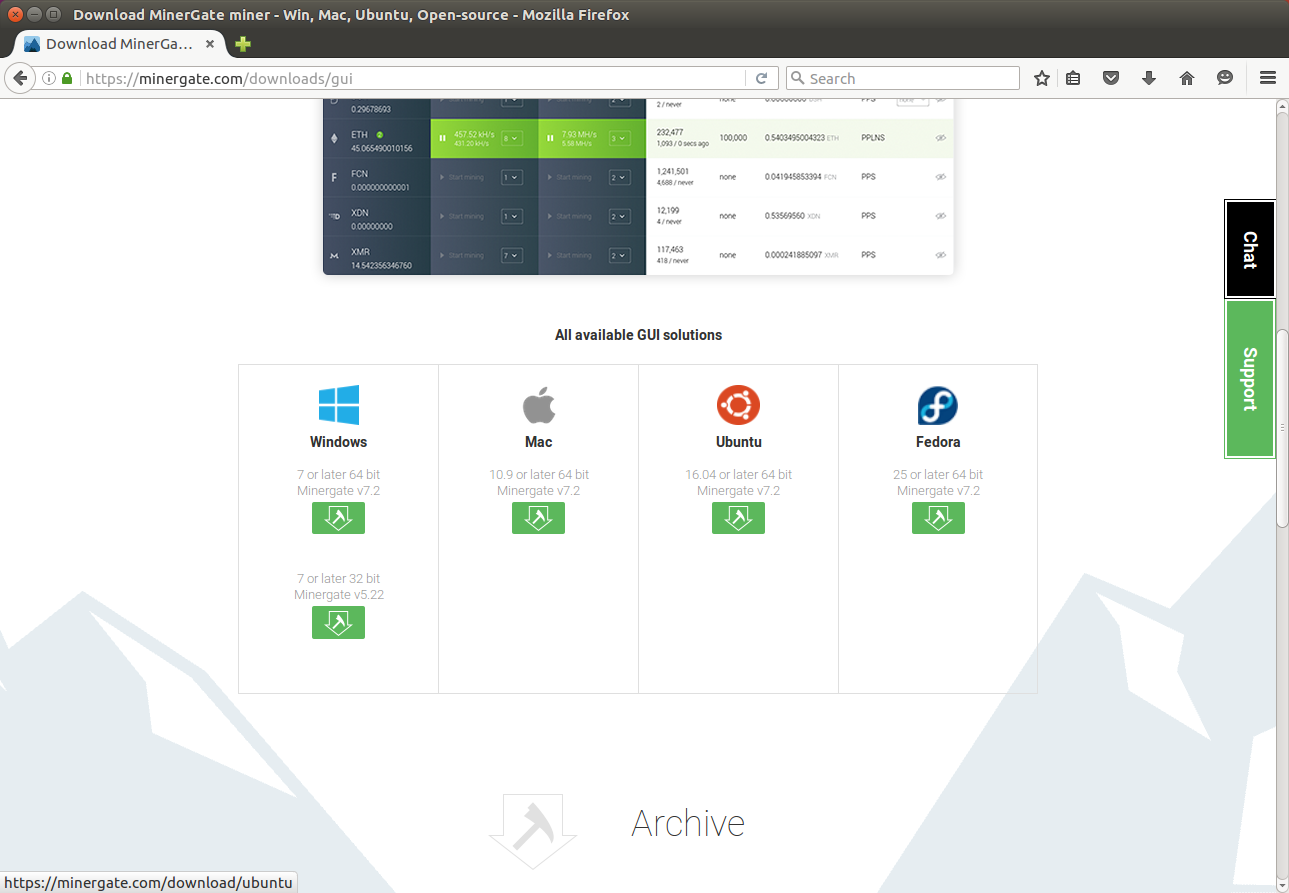Click the 'Minergate v5.22' version text

click(x=339, y=594)
